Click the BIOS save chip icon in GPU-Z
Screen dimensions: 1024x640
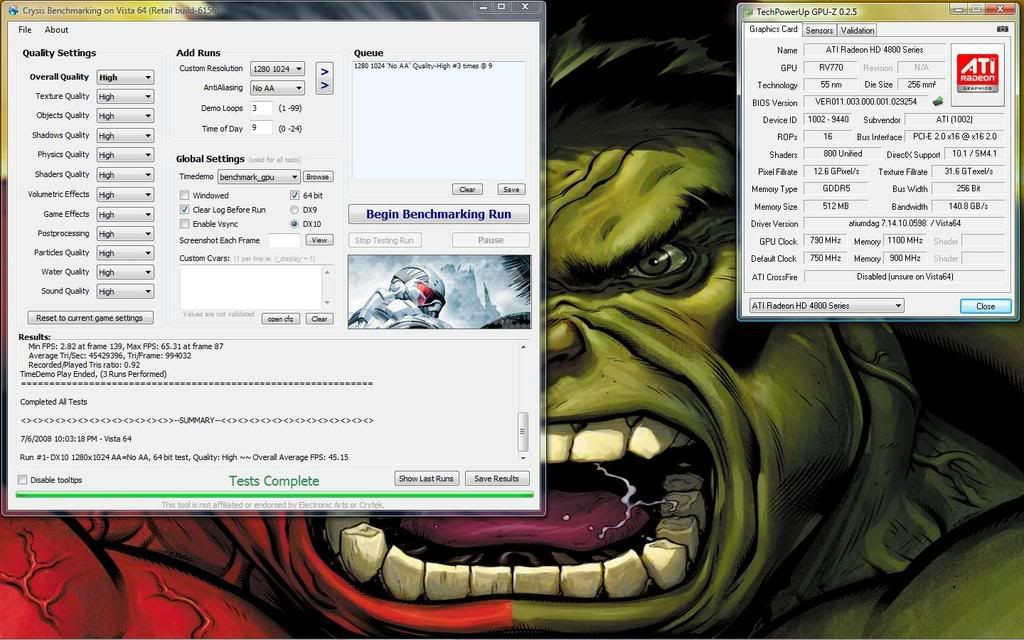coord(938,101)
